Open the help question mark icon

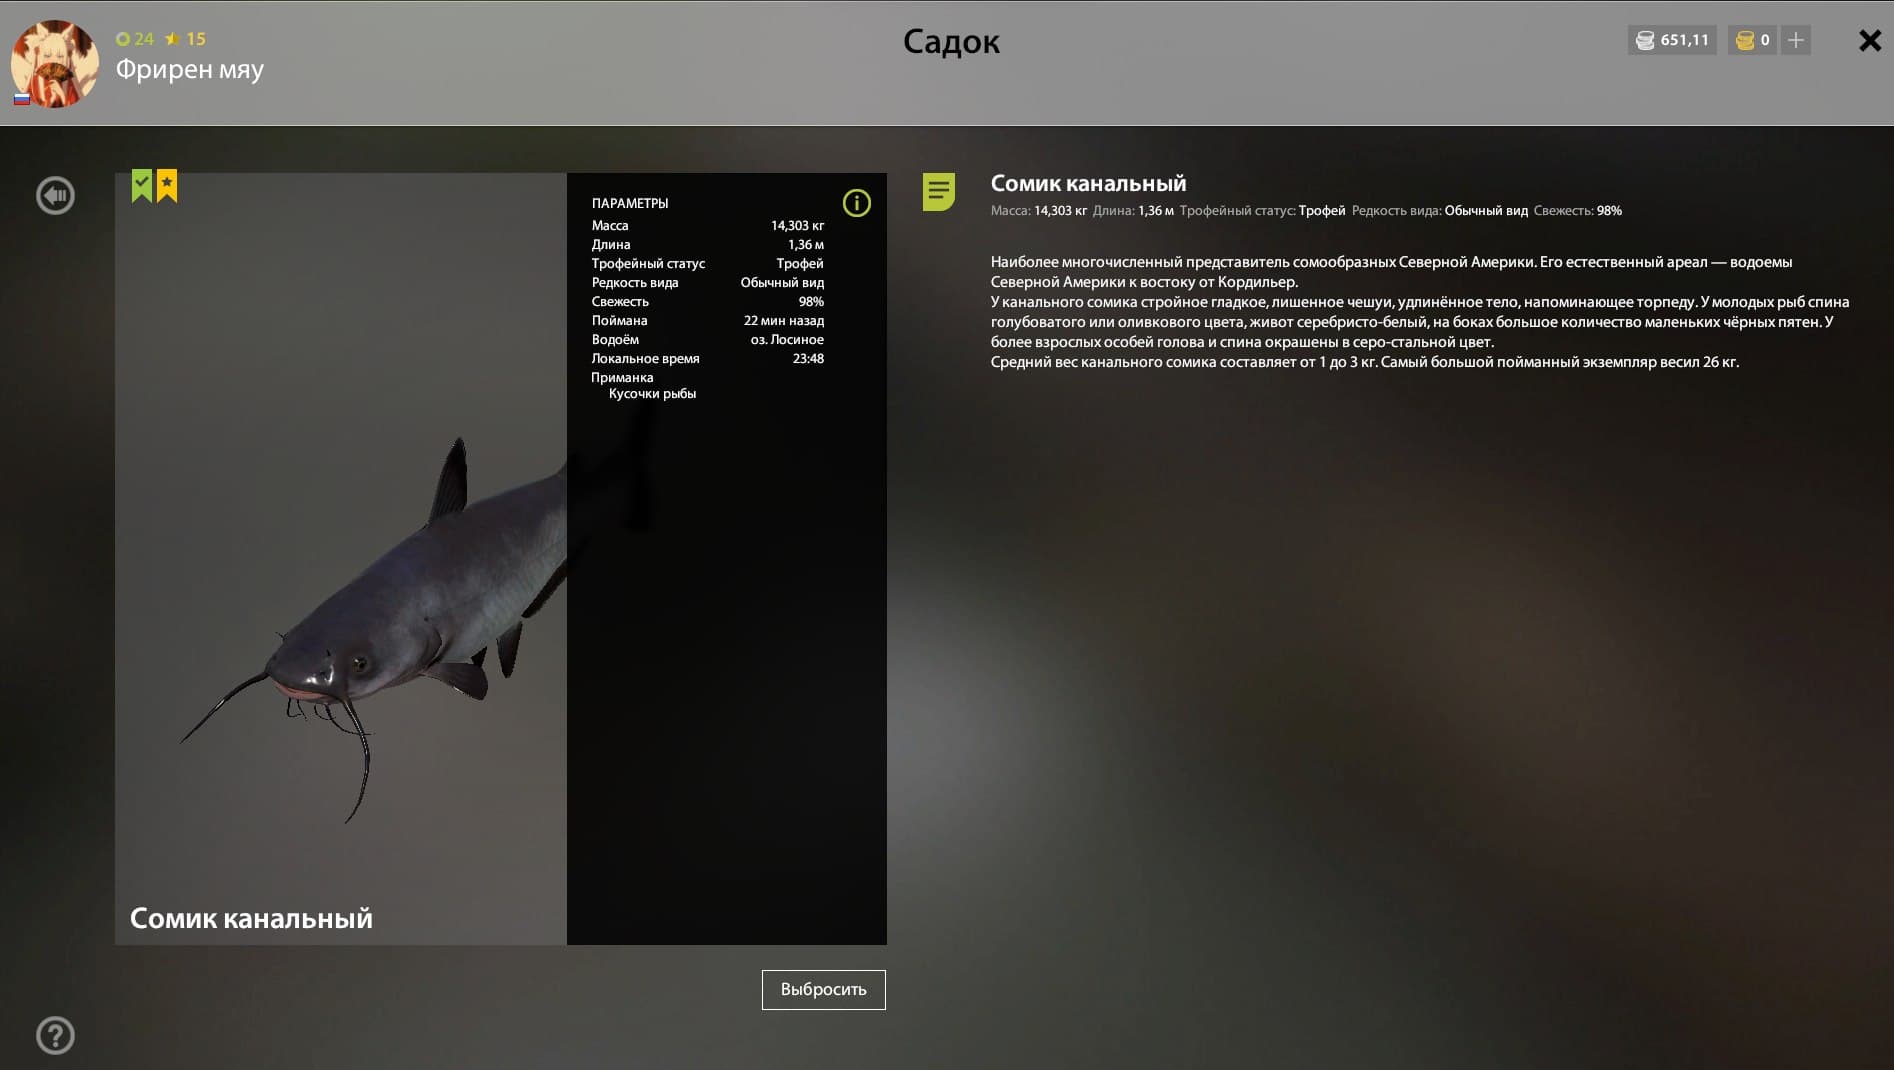click(55, 1035)
